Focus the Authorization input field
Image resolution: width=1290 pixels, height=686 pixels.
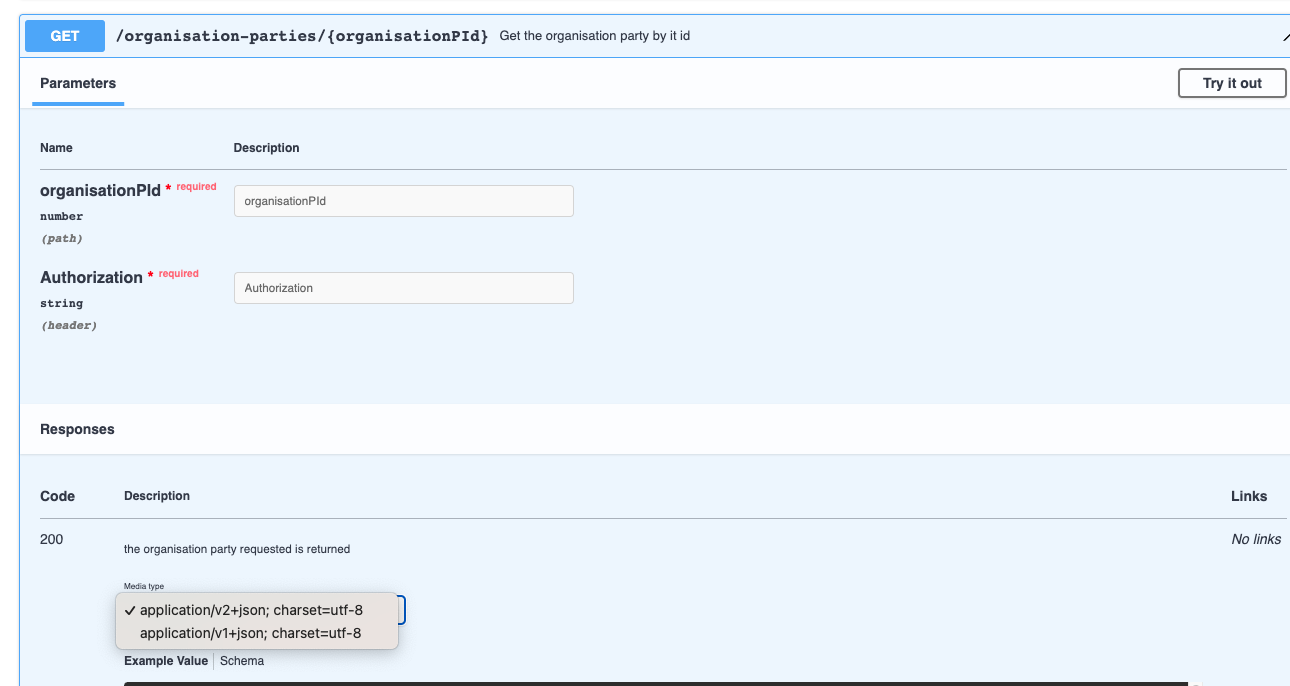point(403,288)
